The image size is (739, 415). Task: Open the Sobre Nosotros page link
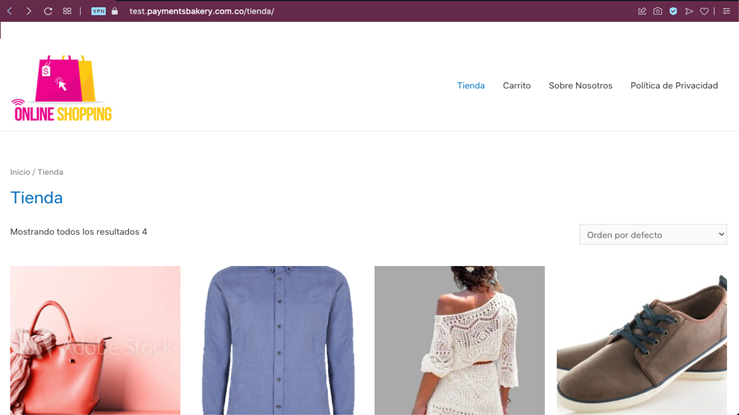[x=580, y=86]
